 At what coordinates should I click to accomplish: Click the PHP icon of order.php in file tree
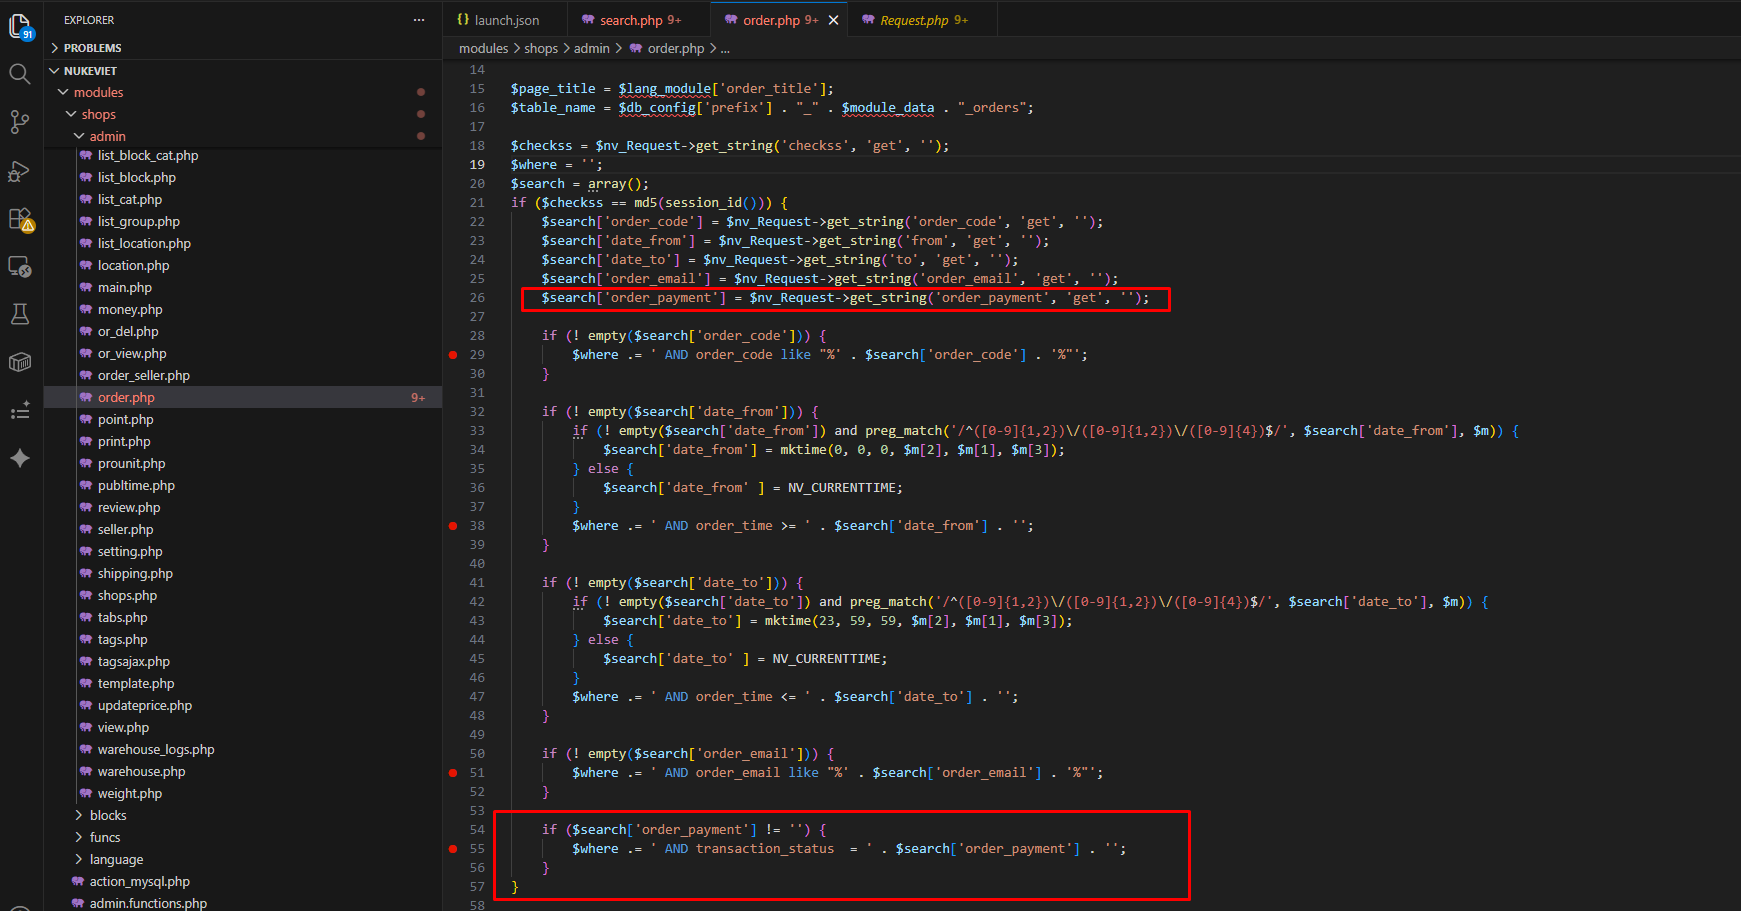pyautogui.click(x=86, y=398)
